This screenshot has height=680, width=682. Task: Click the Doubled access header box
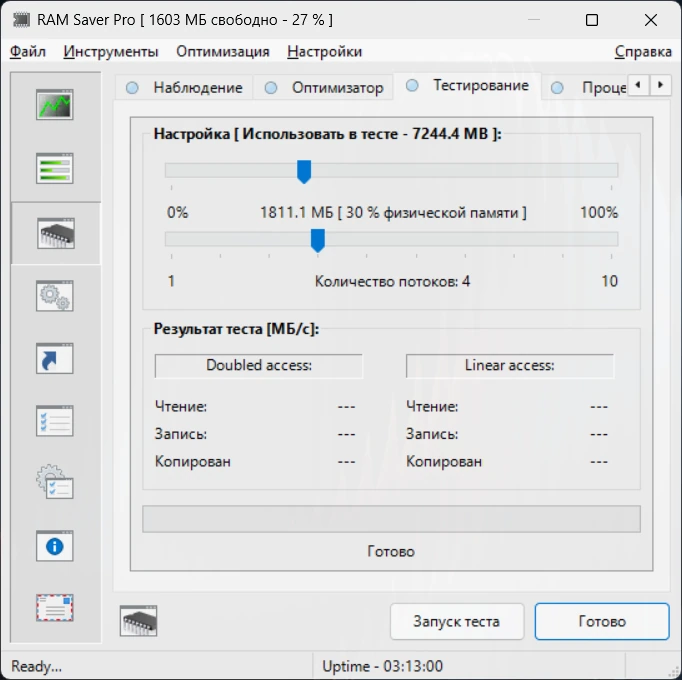coord(258,365)
